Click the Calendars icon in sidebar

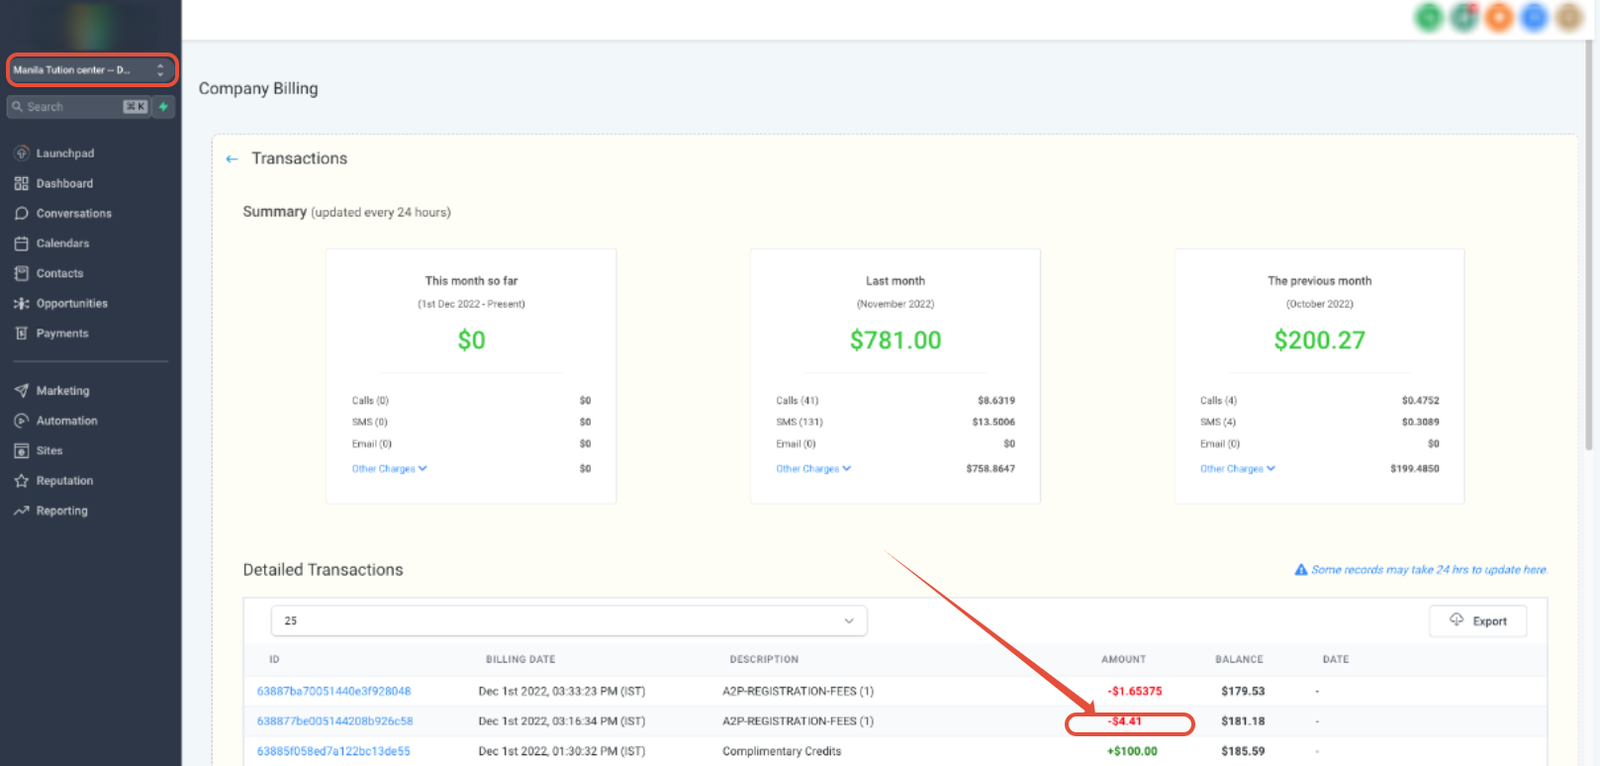(21, 243)
